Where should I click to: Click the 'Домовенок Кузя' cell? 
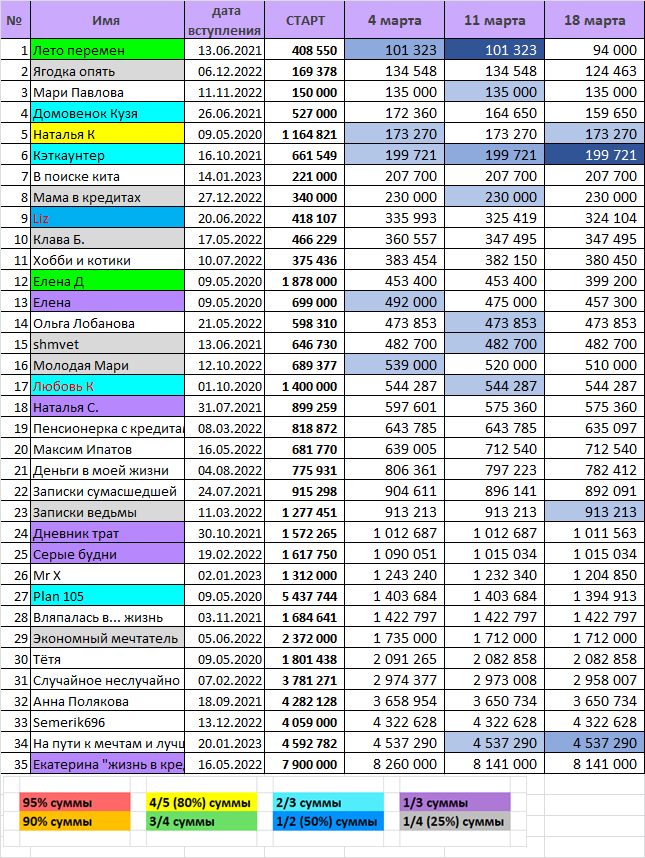pyautogui.click(x=107, y=113)
